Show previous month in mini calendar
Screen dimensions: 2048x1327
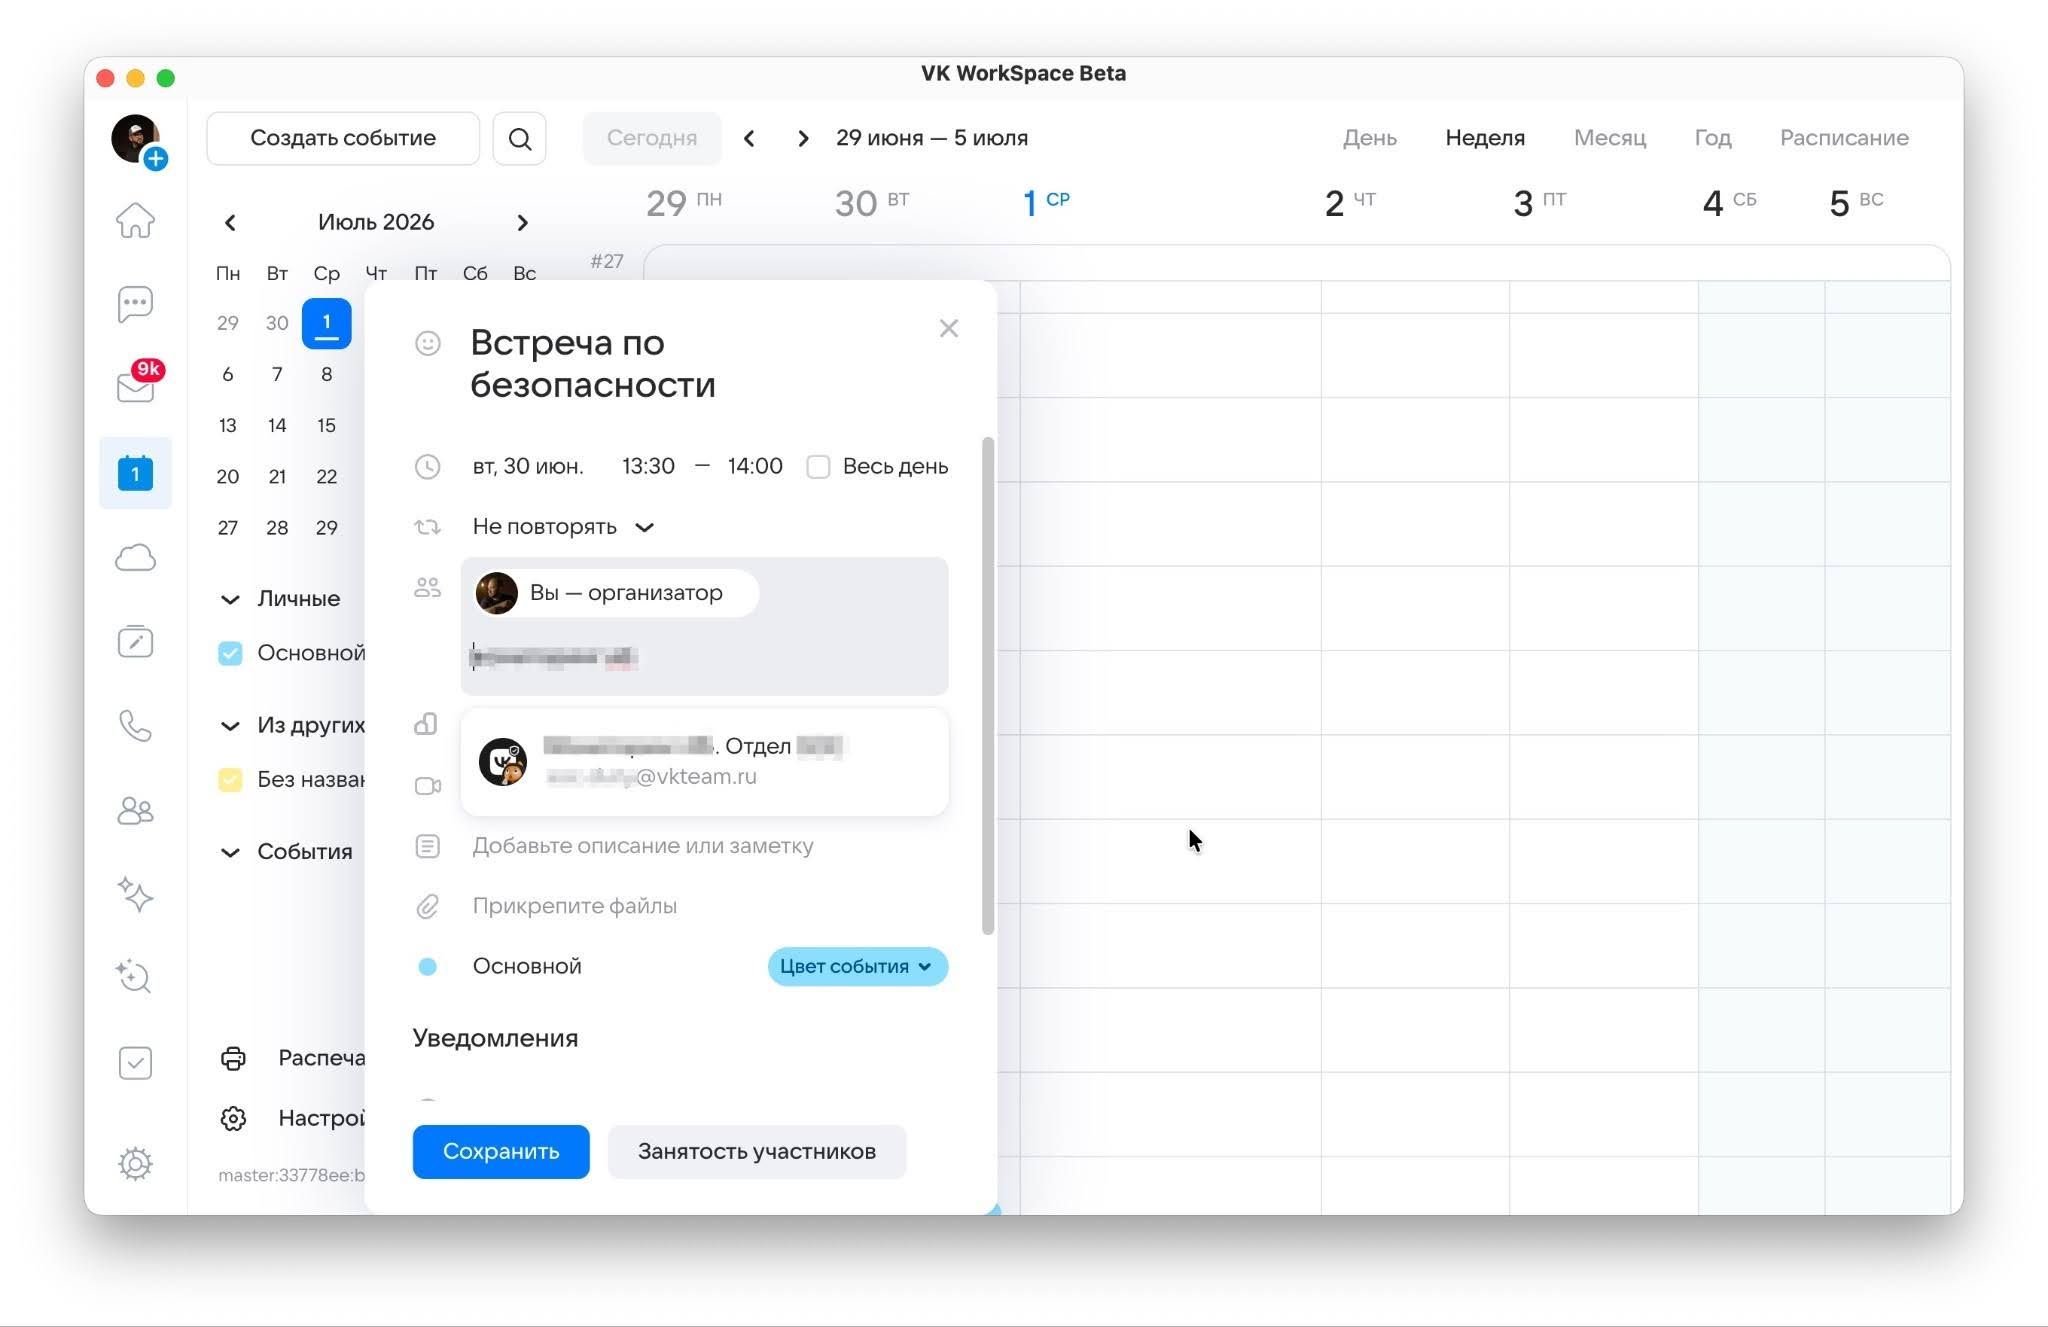pos(230,222)
